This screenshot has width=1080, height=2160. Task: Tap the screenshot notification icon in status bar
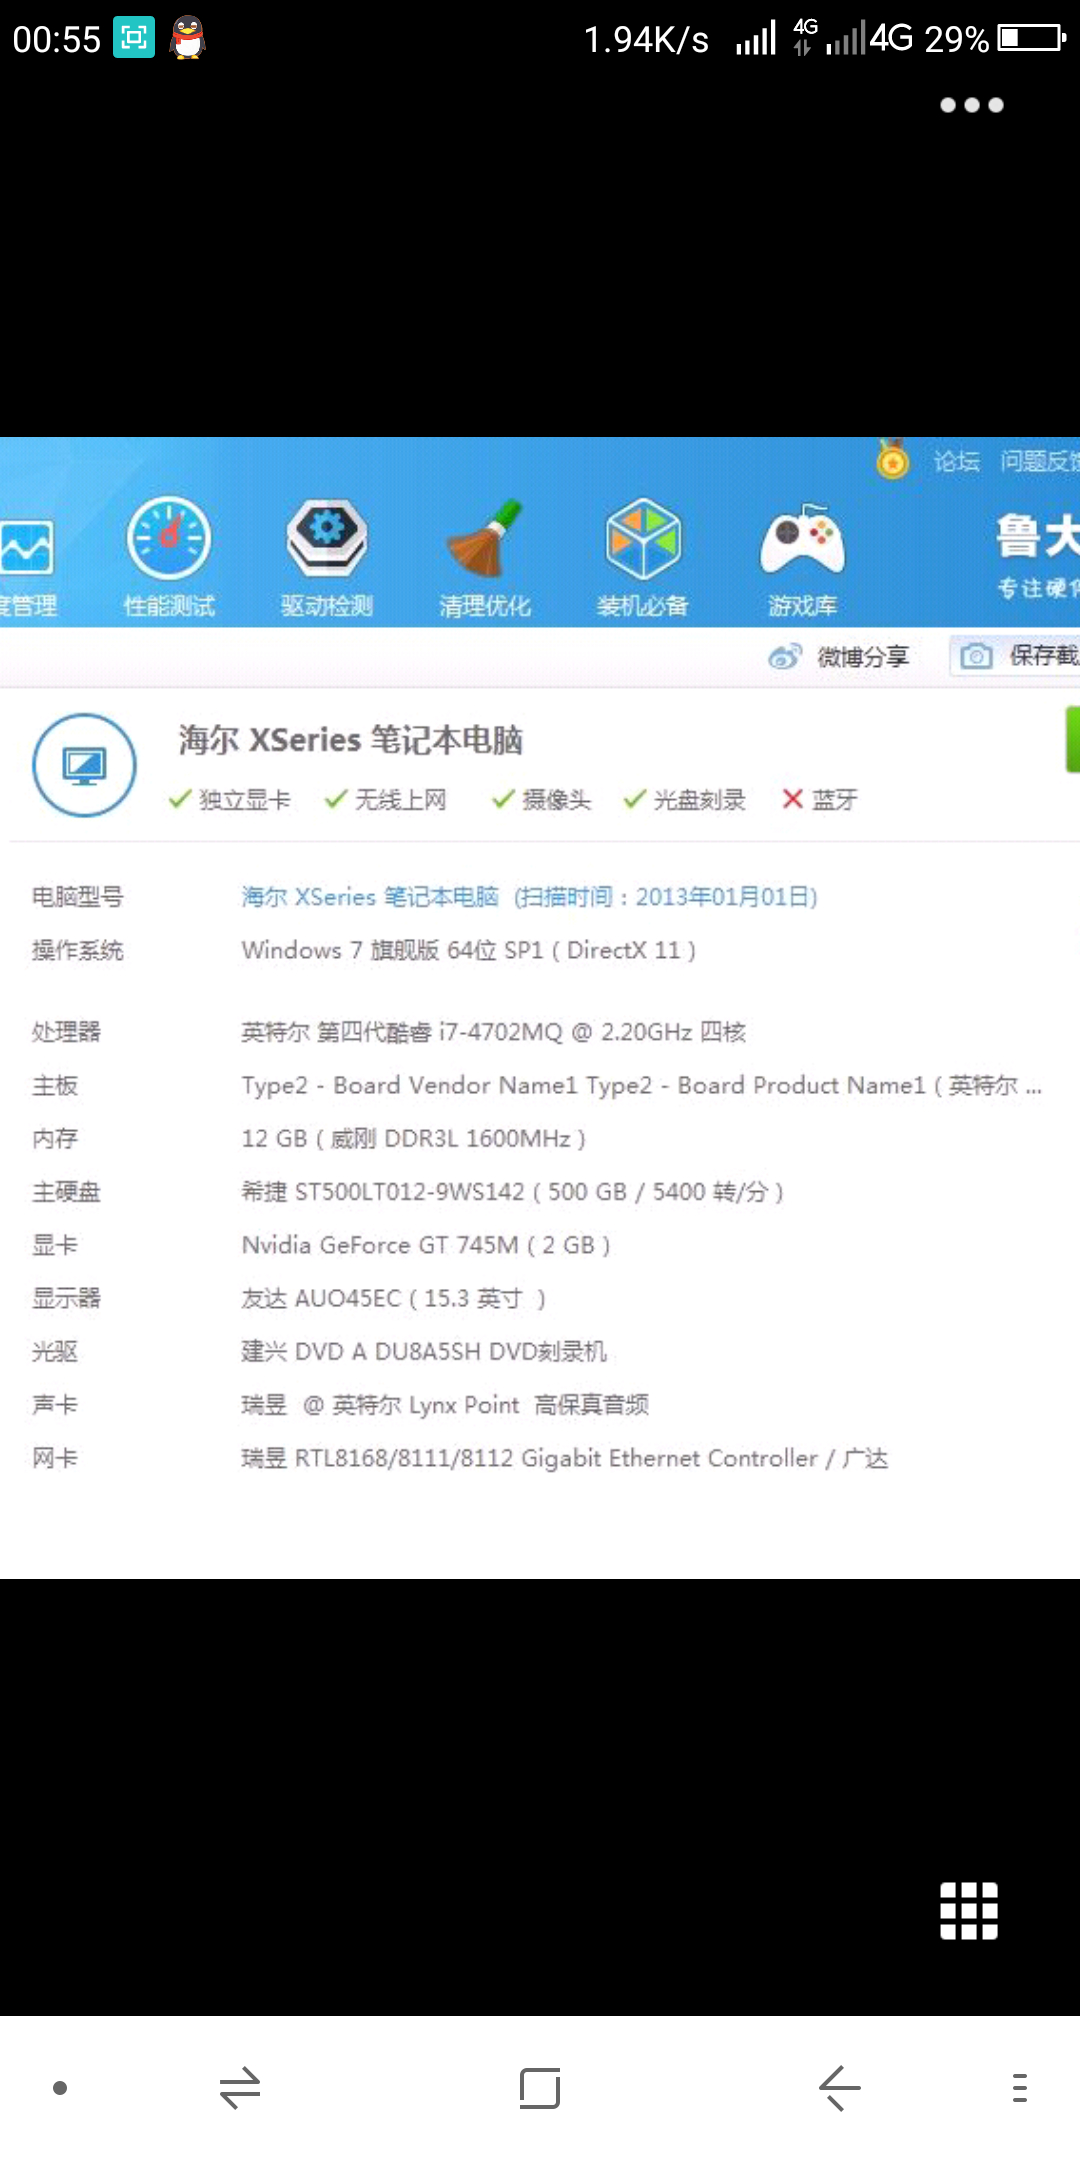(x=134, y=38)
